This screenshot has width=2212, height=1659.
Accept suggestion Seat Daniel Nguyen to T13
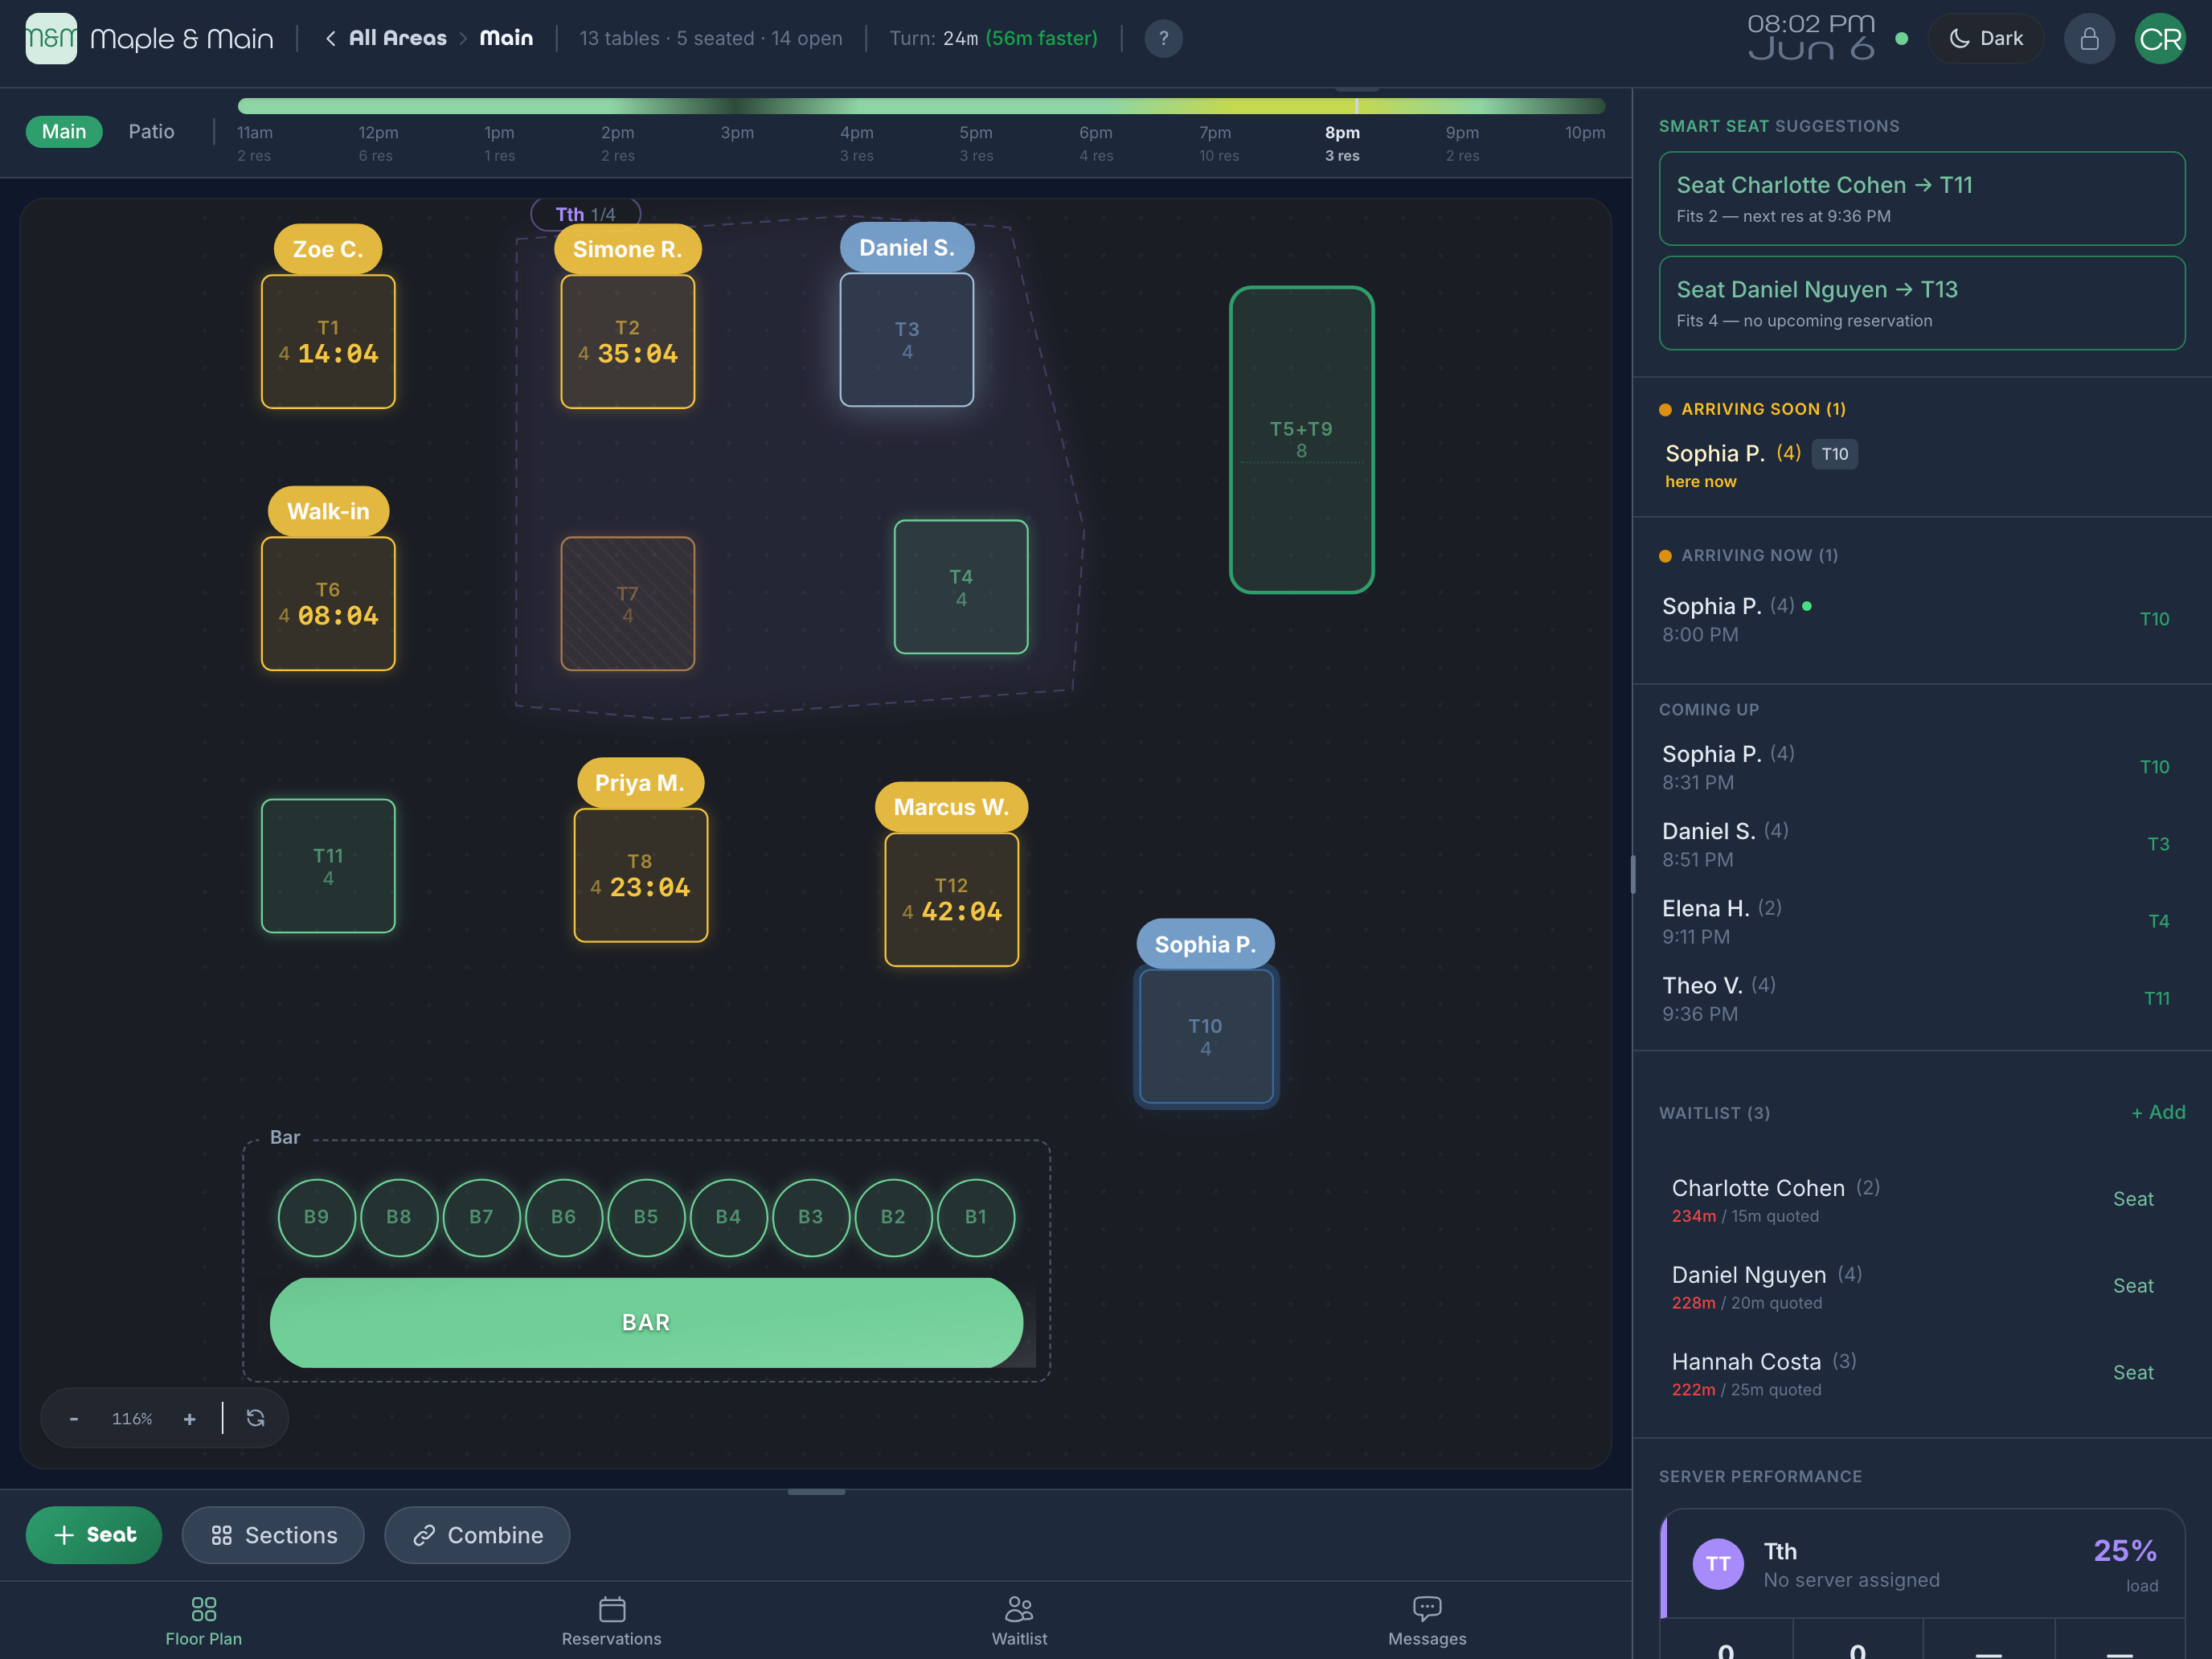[1921, 303]
